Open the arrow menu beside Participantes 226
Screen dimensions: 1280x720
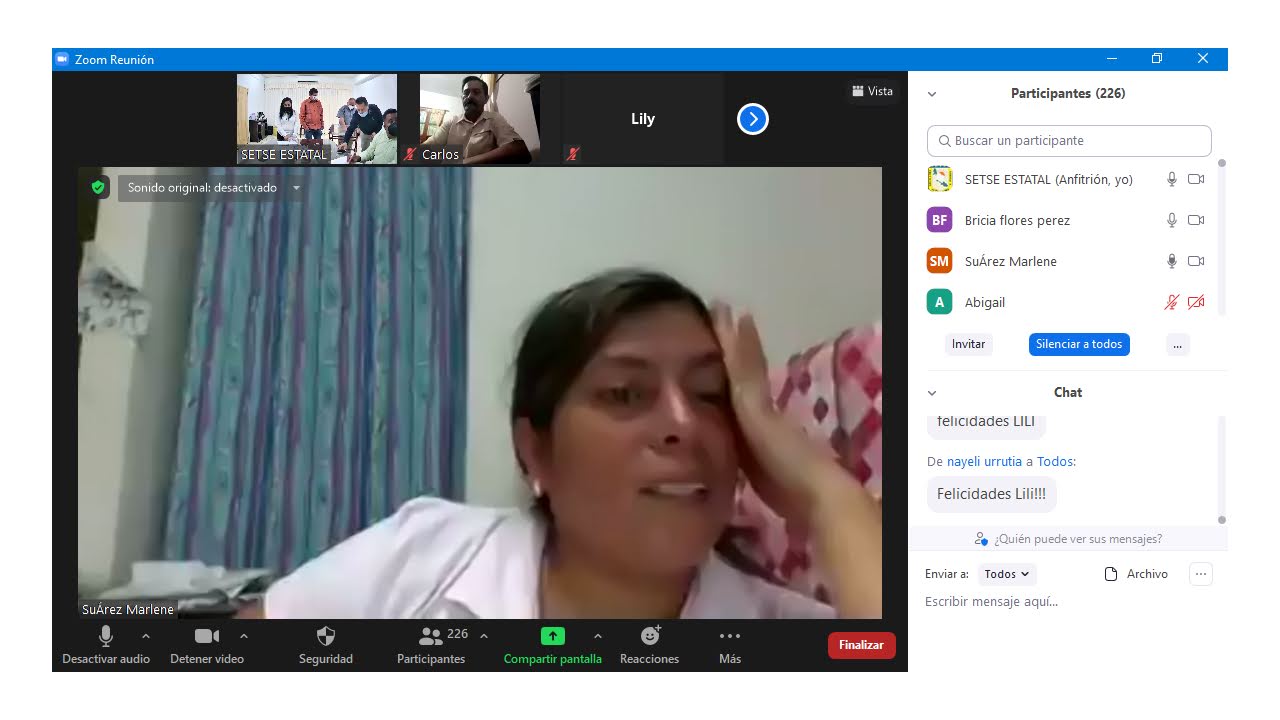coord(484,636)
